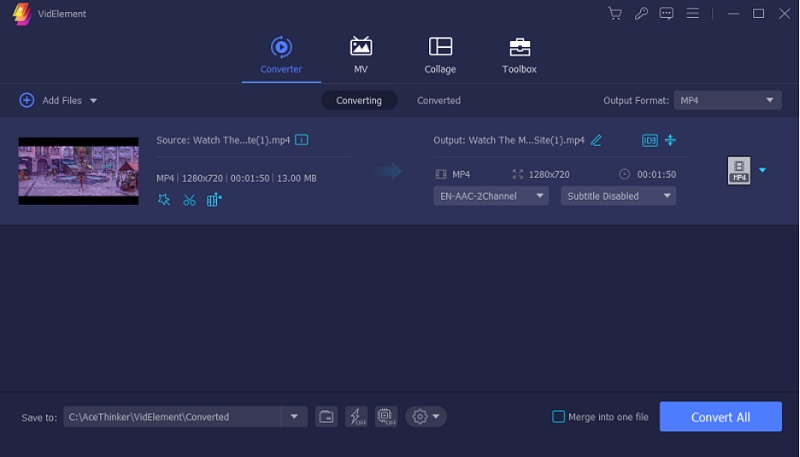
Task: Maximize the VidElement window
Action: tap(759, 14)
